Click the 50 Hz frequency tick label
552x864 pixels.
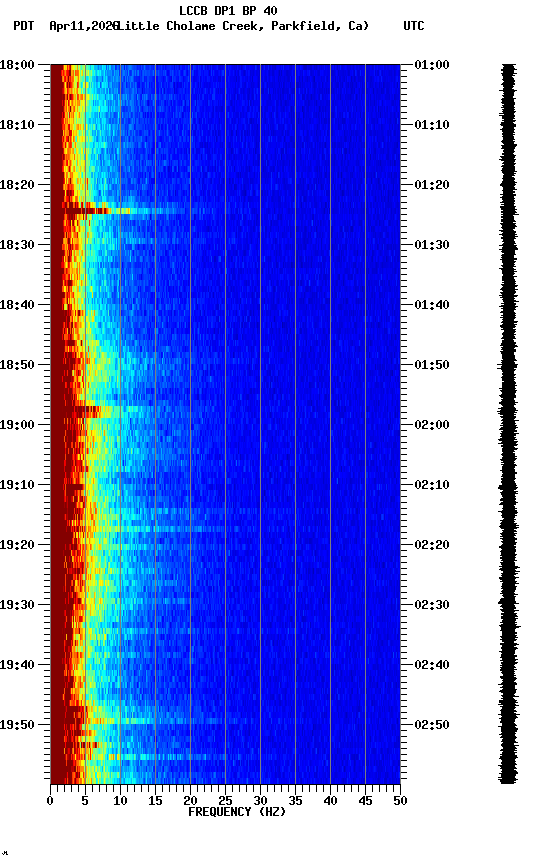pos(400,801)
